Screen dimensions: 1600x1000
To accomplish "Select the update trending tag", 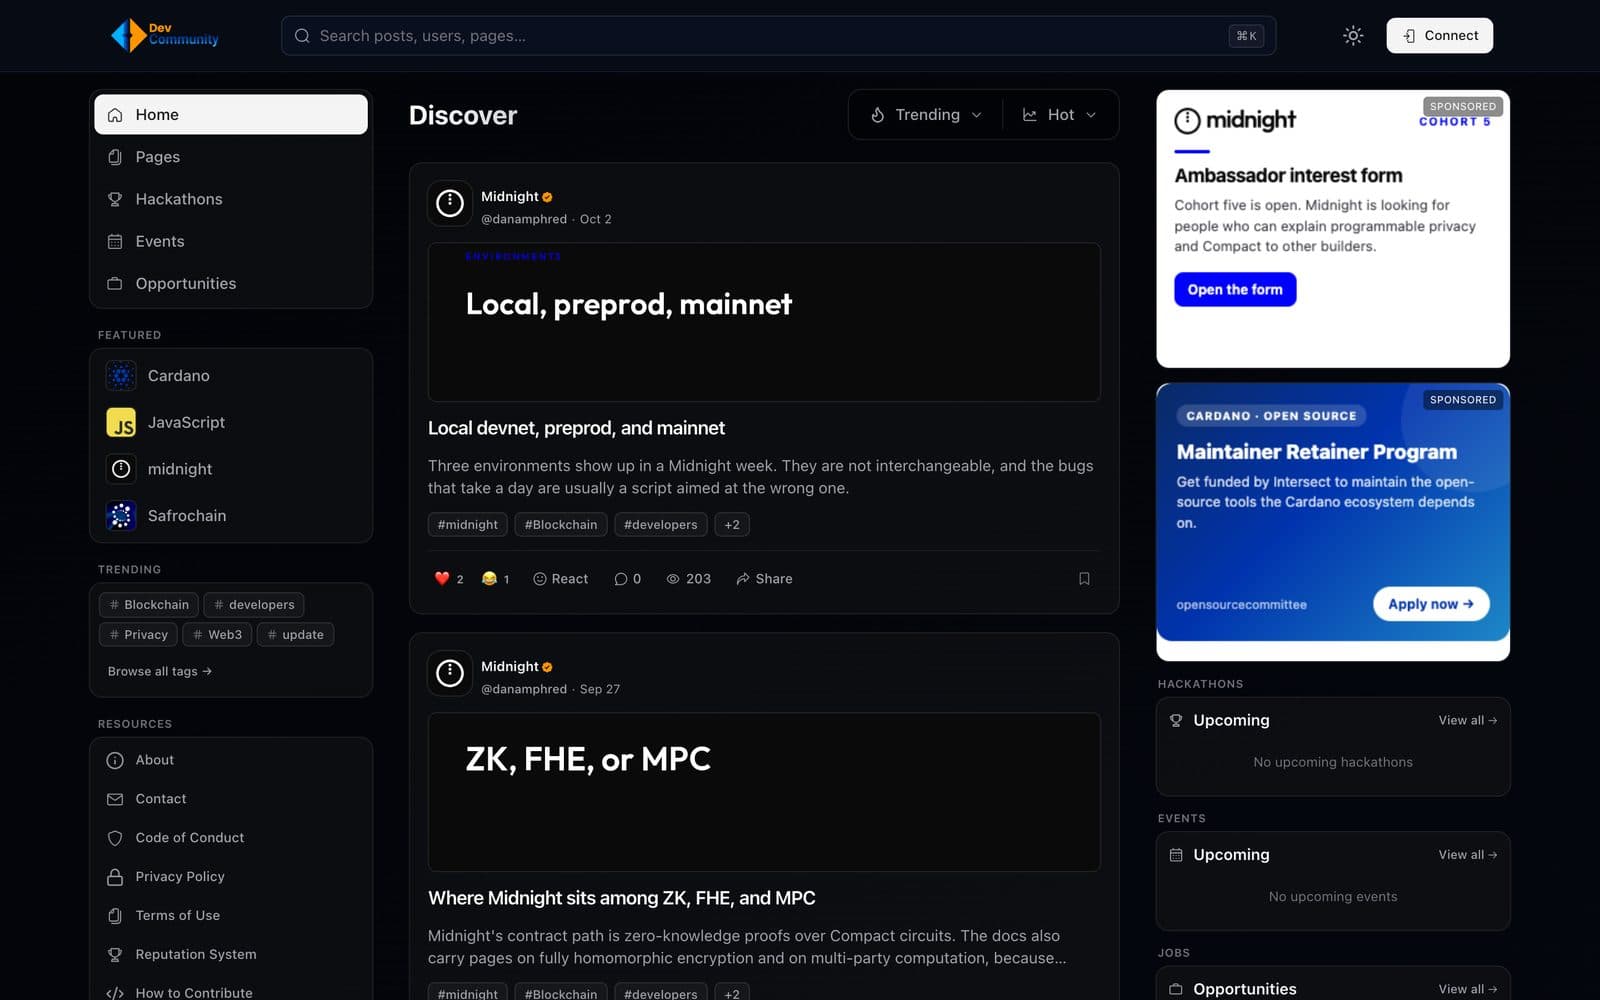I will point(295,634).
